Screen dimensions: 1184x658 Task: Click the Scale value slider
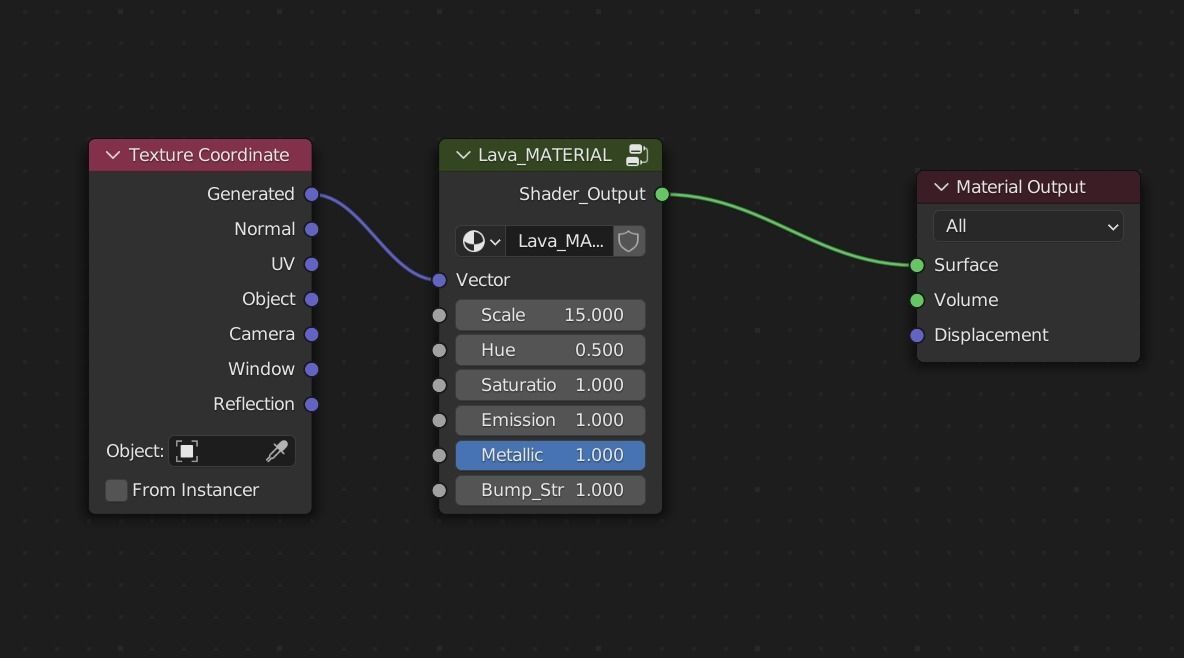550,315
